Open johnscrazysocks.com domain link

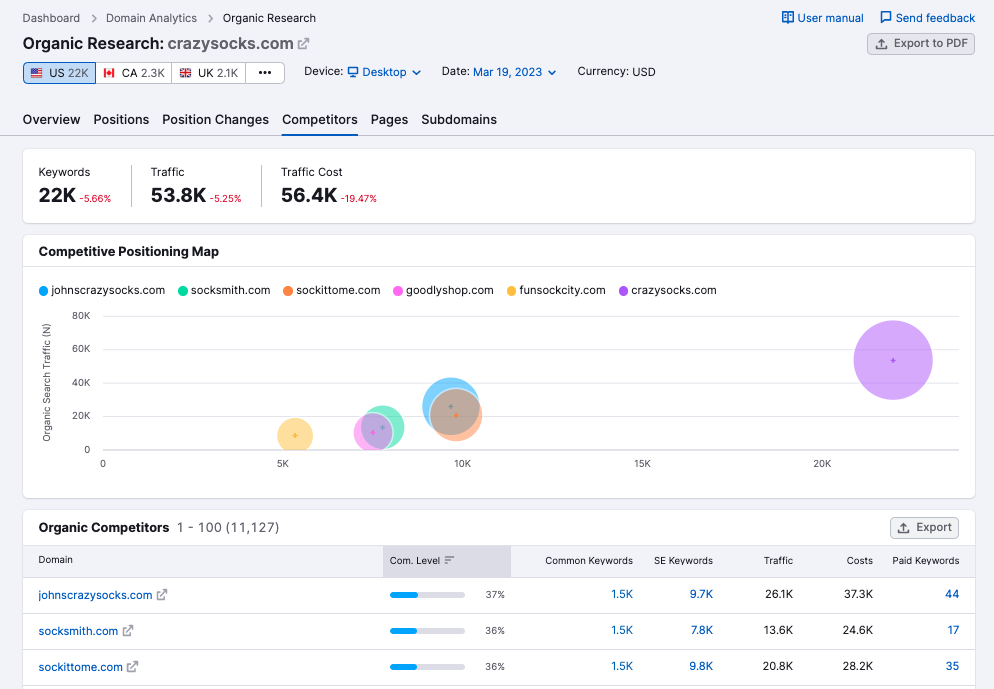(x=95, y=595)
